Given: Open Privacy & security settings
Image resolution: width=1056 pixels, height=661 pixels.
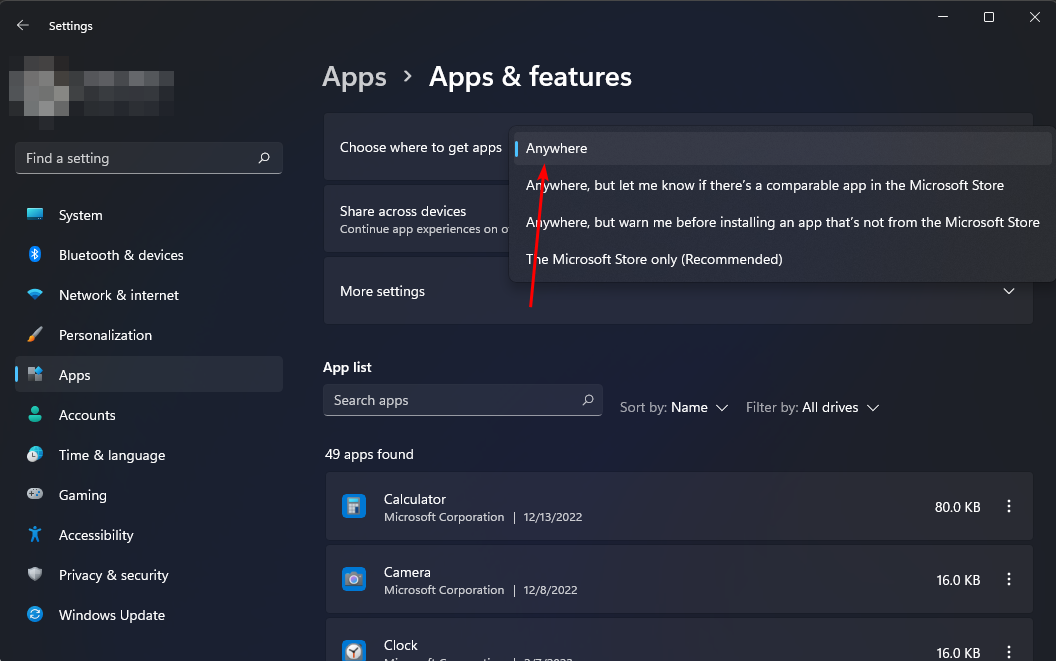Looking at the screenshot, I should [x=114, y=575].
